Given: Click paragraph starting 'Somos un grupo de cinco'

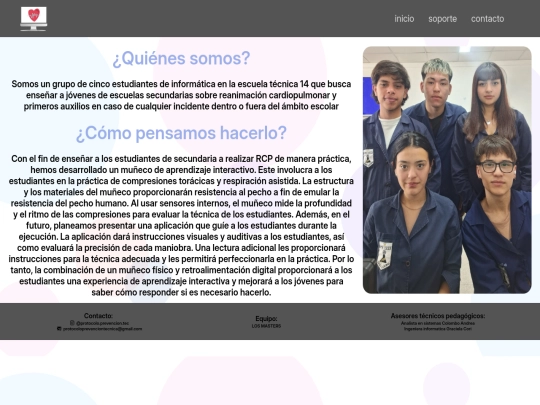Looking at the screenshot, I should click(181, 95).
